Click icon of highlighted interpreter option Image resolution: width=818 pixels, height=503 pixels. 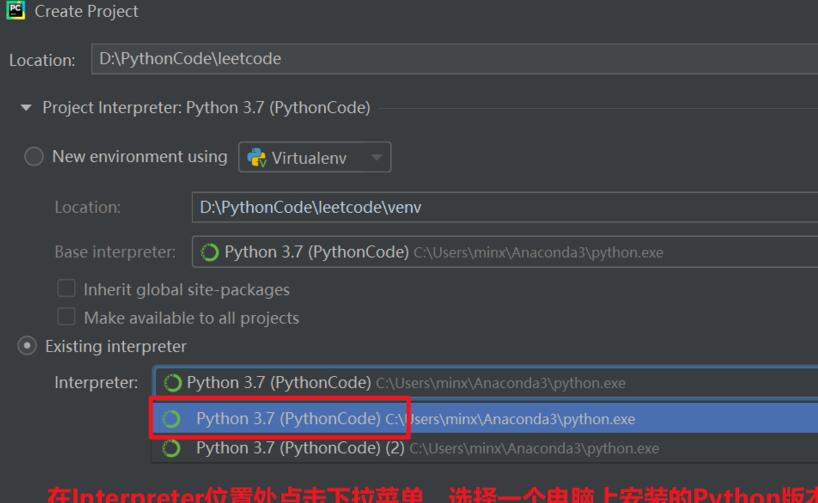[171, 419]
